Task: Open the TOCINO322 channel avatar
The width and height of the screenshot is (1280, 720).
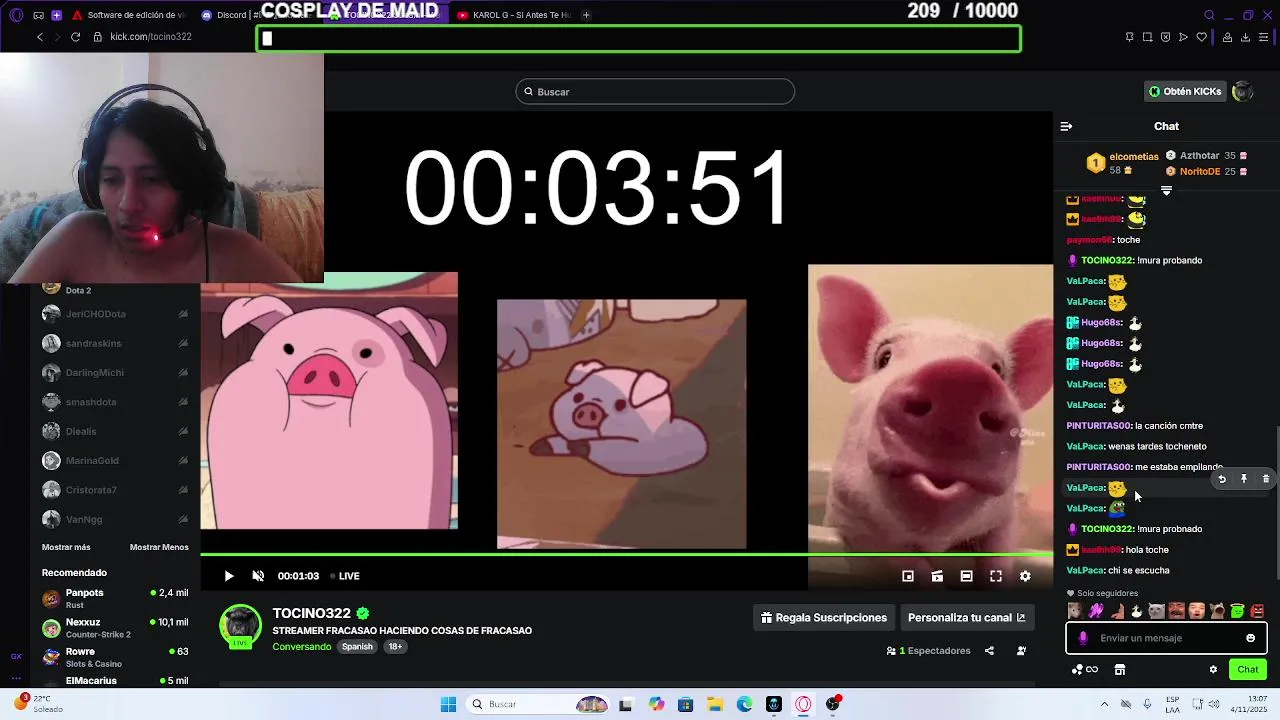Action: (x=240, y=627)
